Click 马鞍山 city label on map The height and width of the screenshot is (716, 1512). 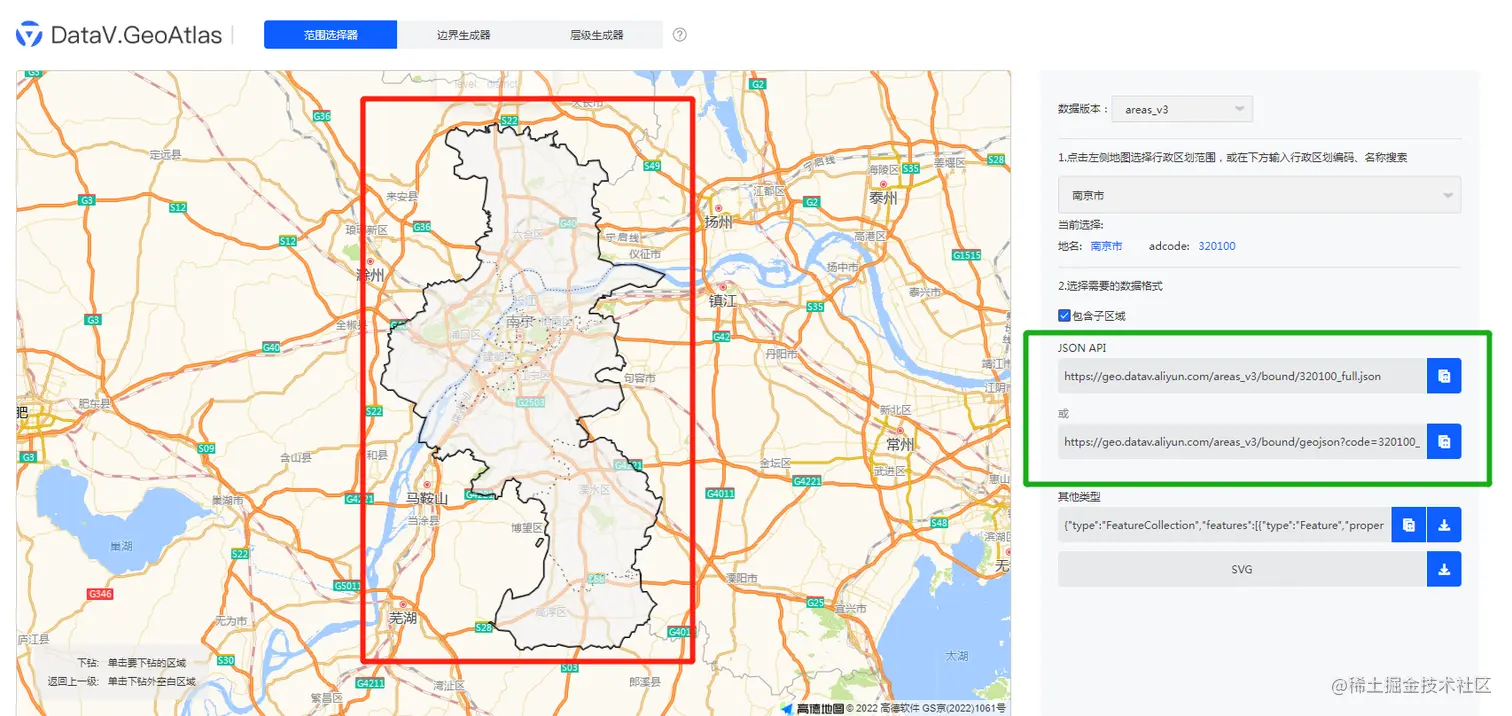pos(427,498)
